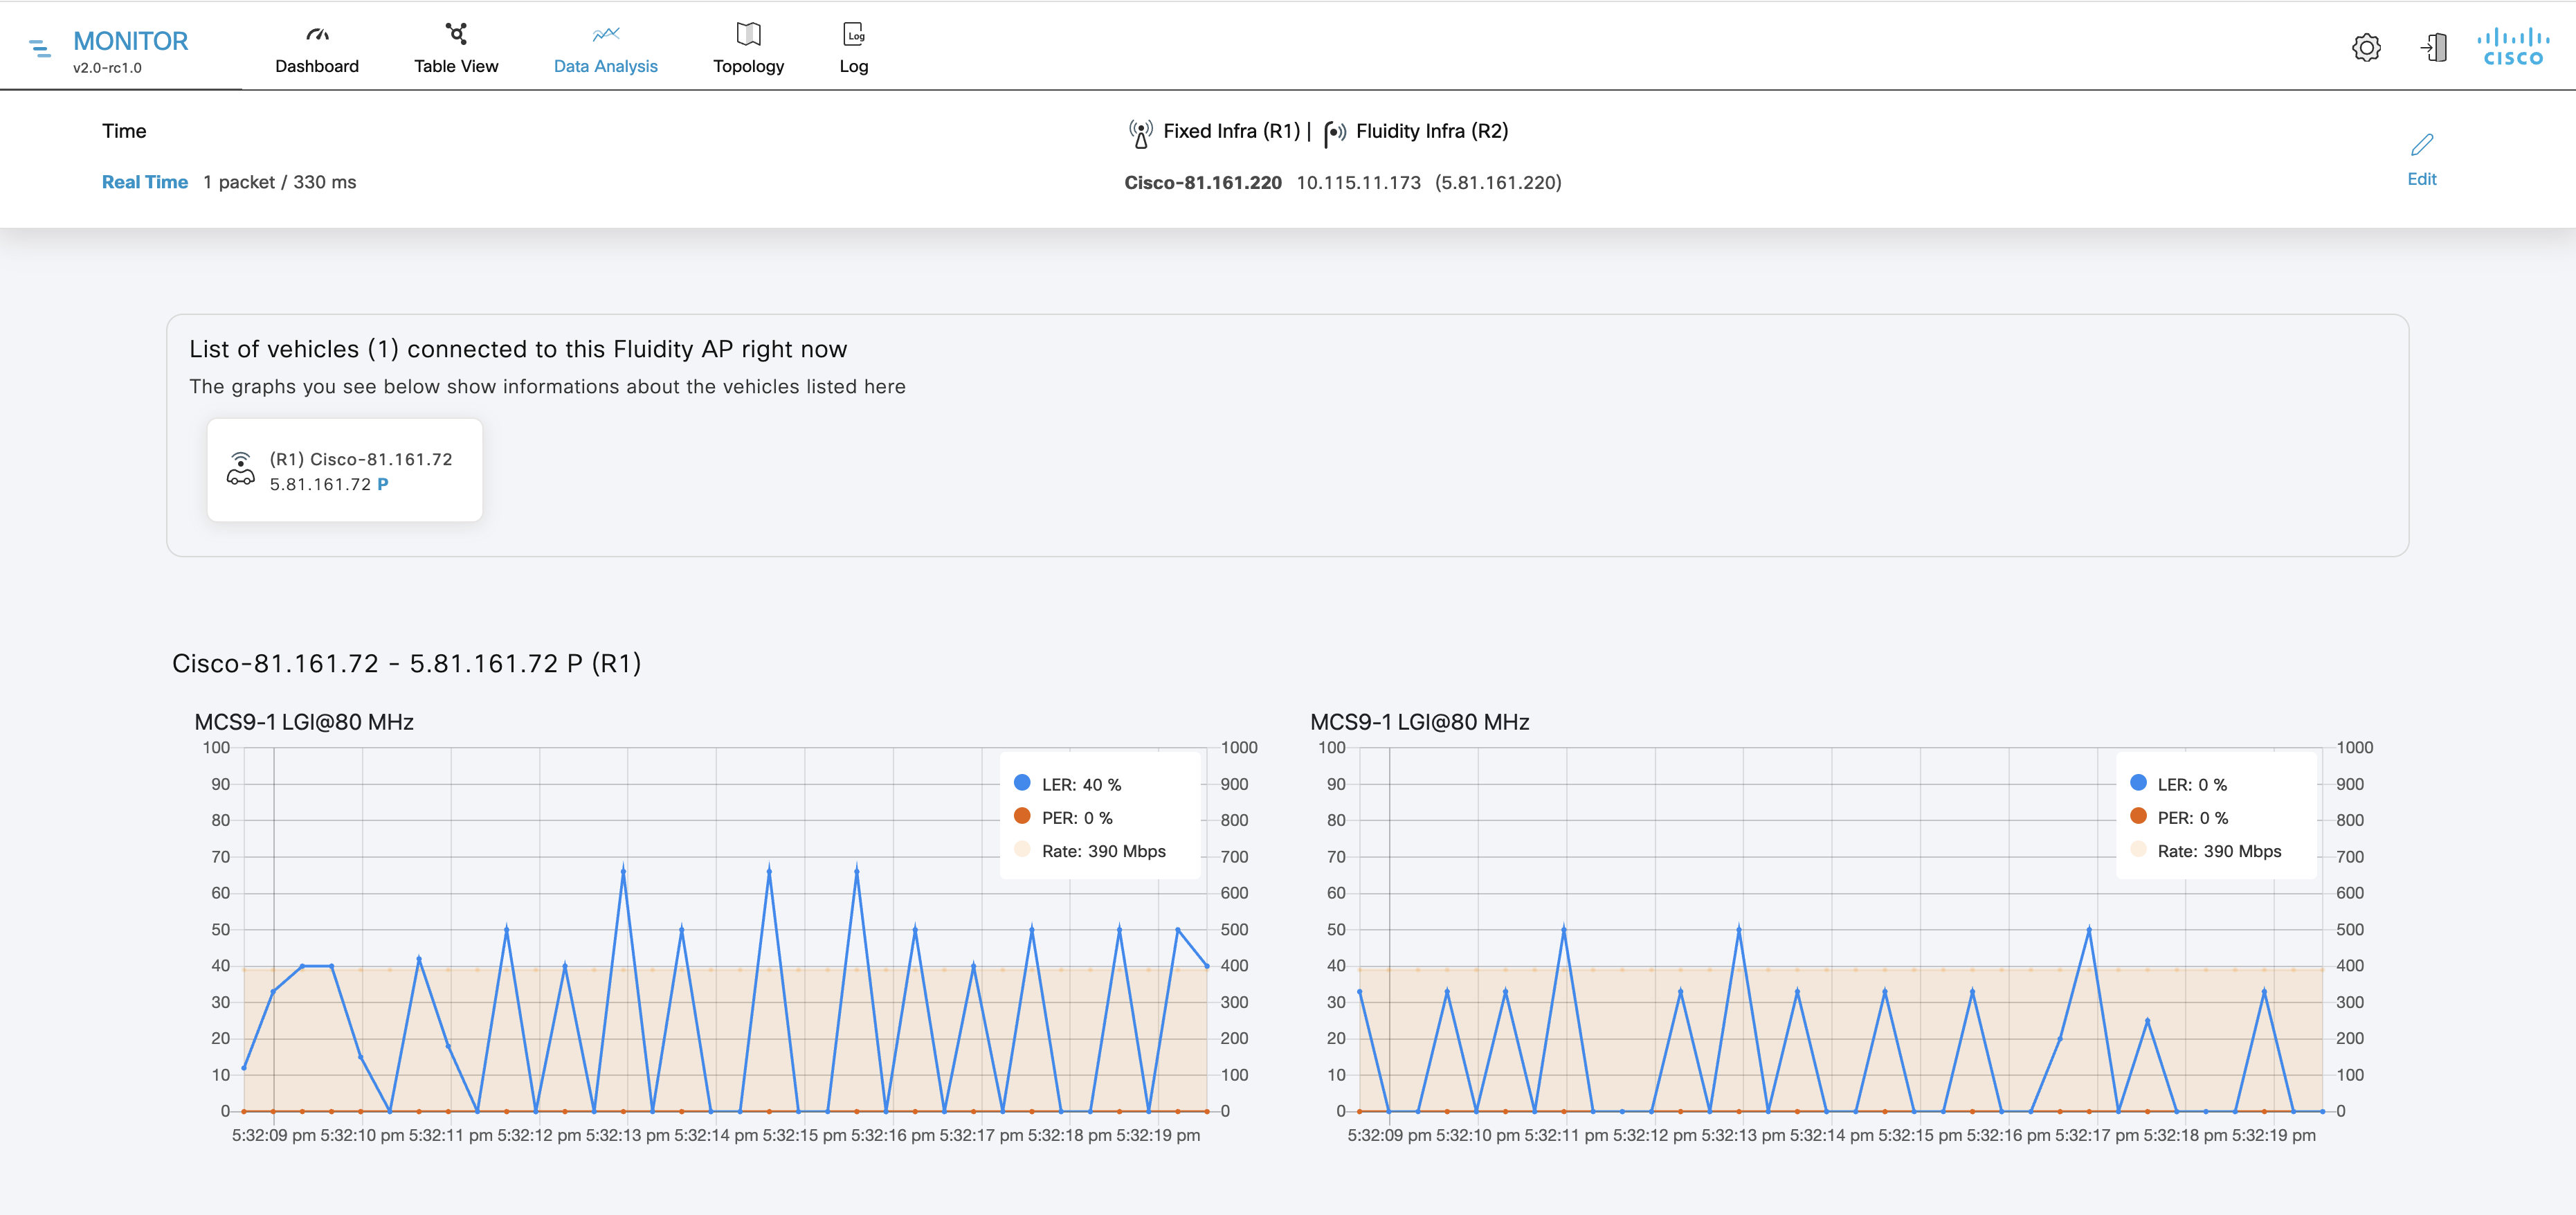Screen dimensions: 2576x1215
Task: Select the Data Analysis tab
Action: click(x=606, y=47)
